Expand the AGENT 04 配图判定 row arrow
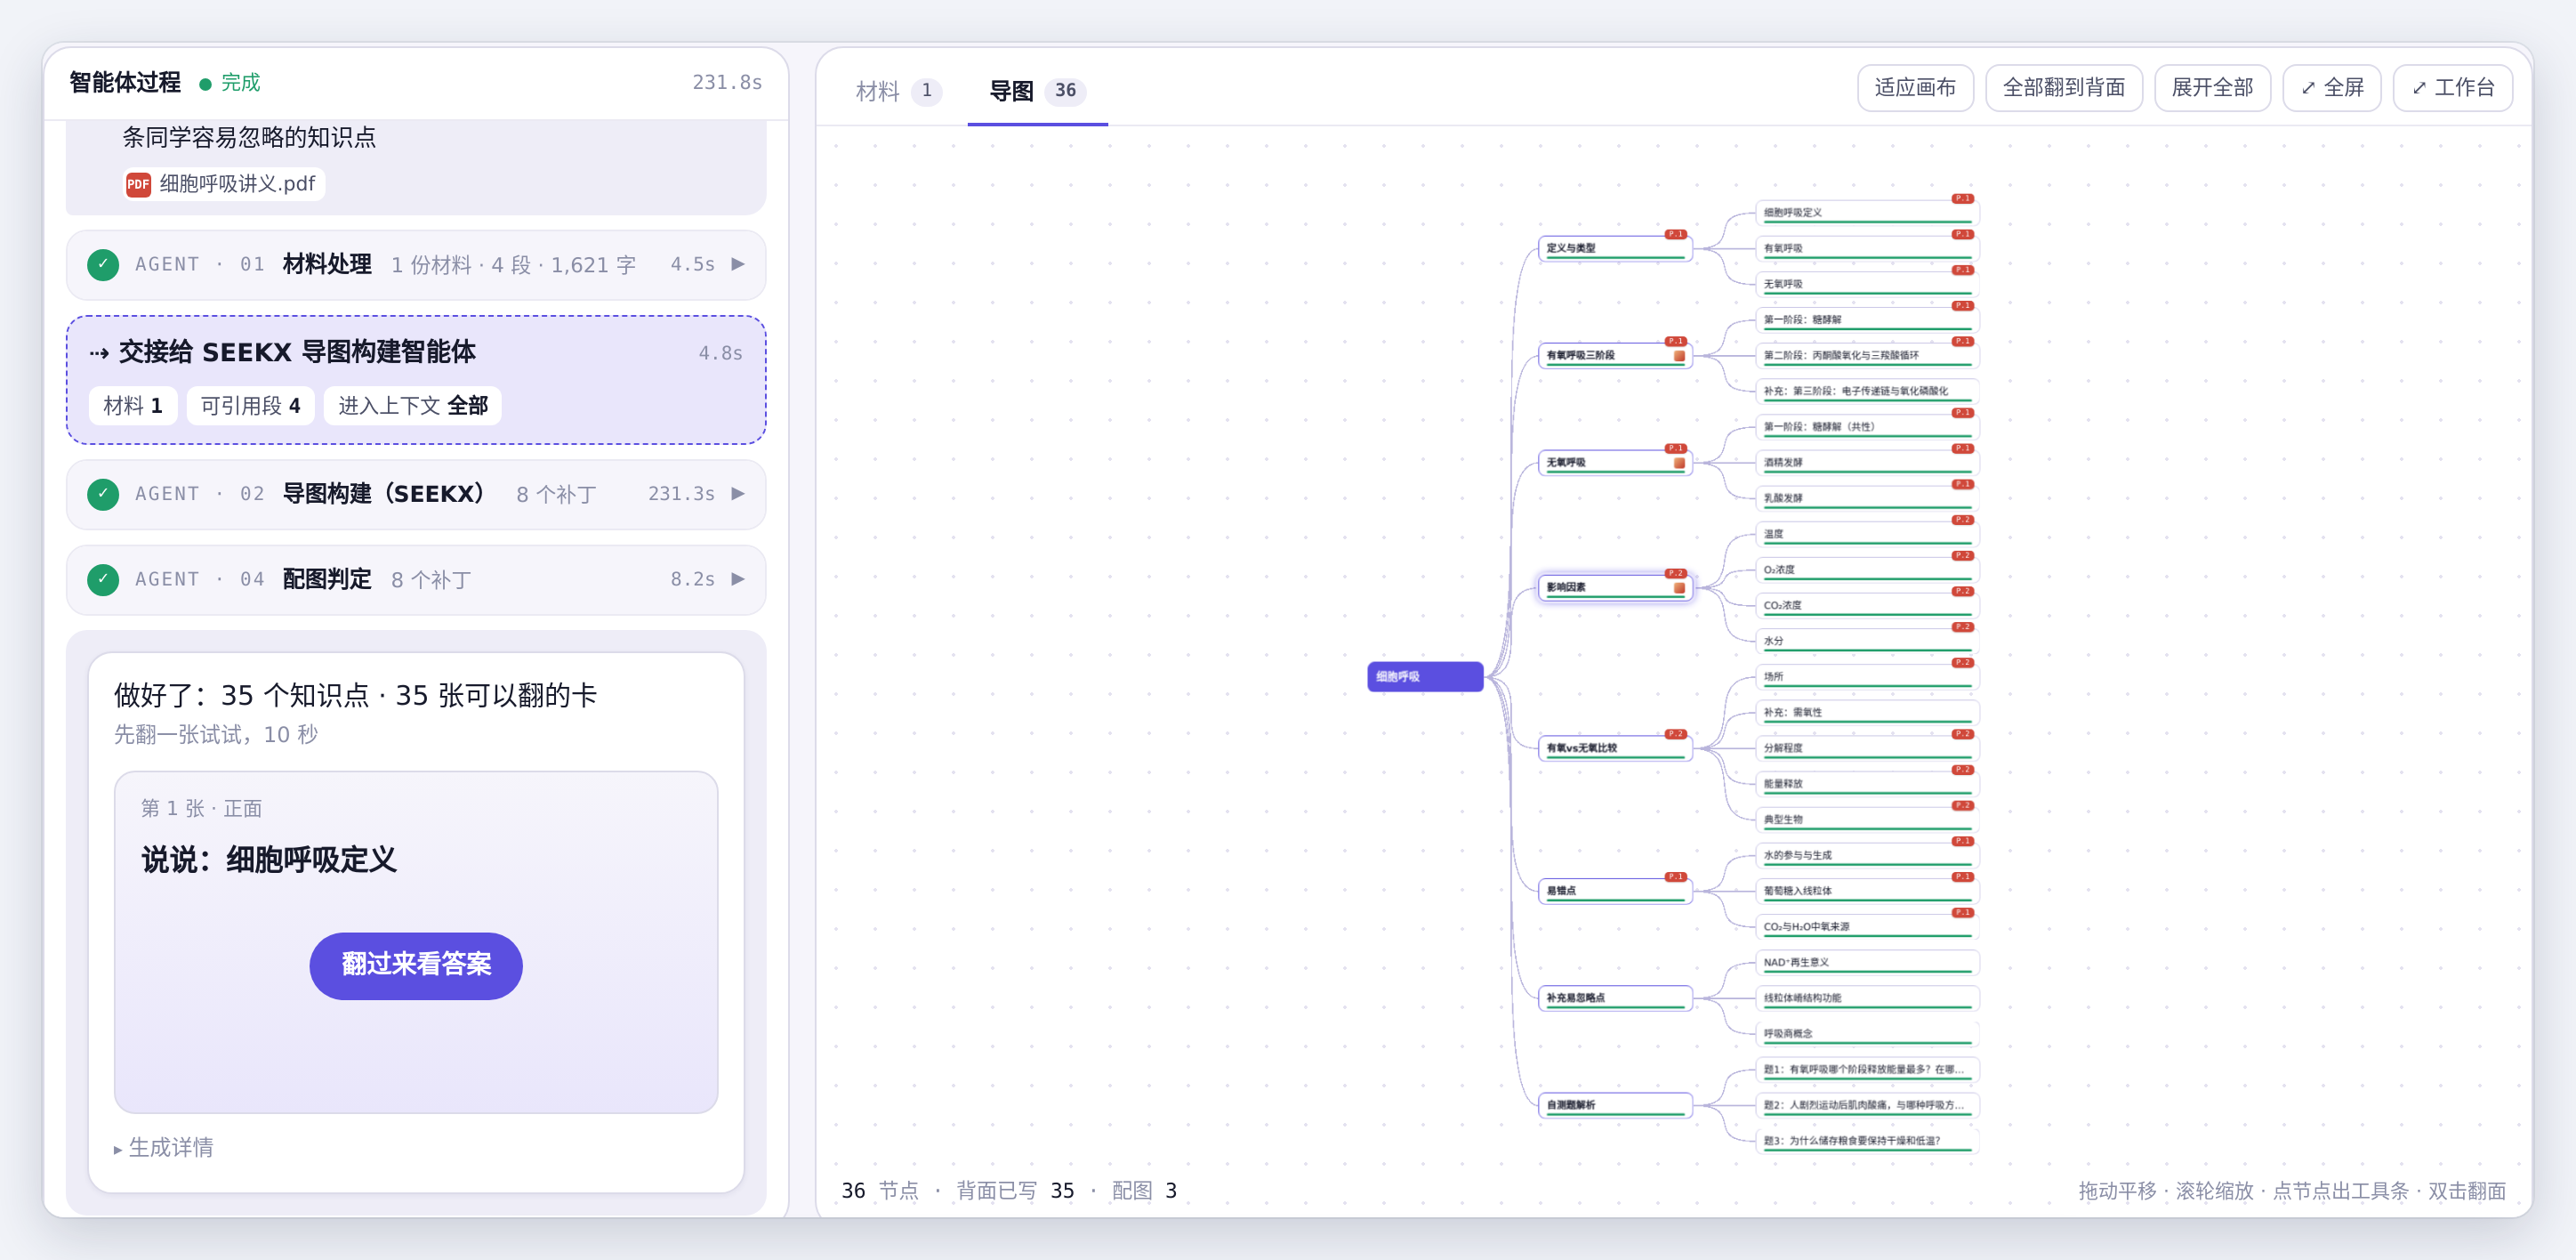Image resolution: width=2576 pixels, height=1260 pixels. point(738,579)
